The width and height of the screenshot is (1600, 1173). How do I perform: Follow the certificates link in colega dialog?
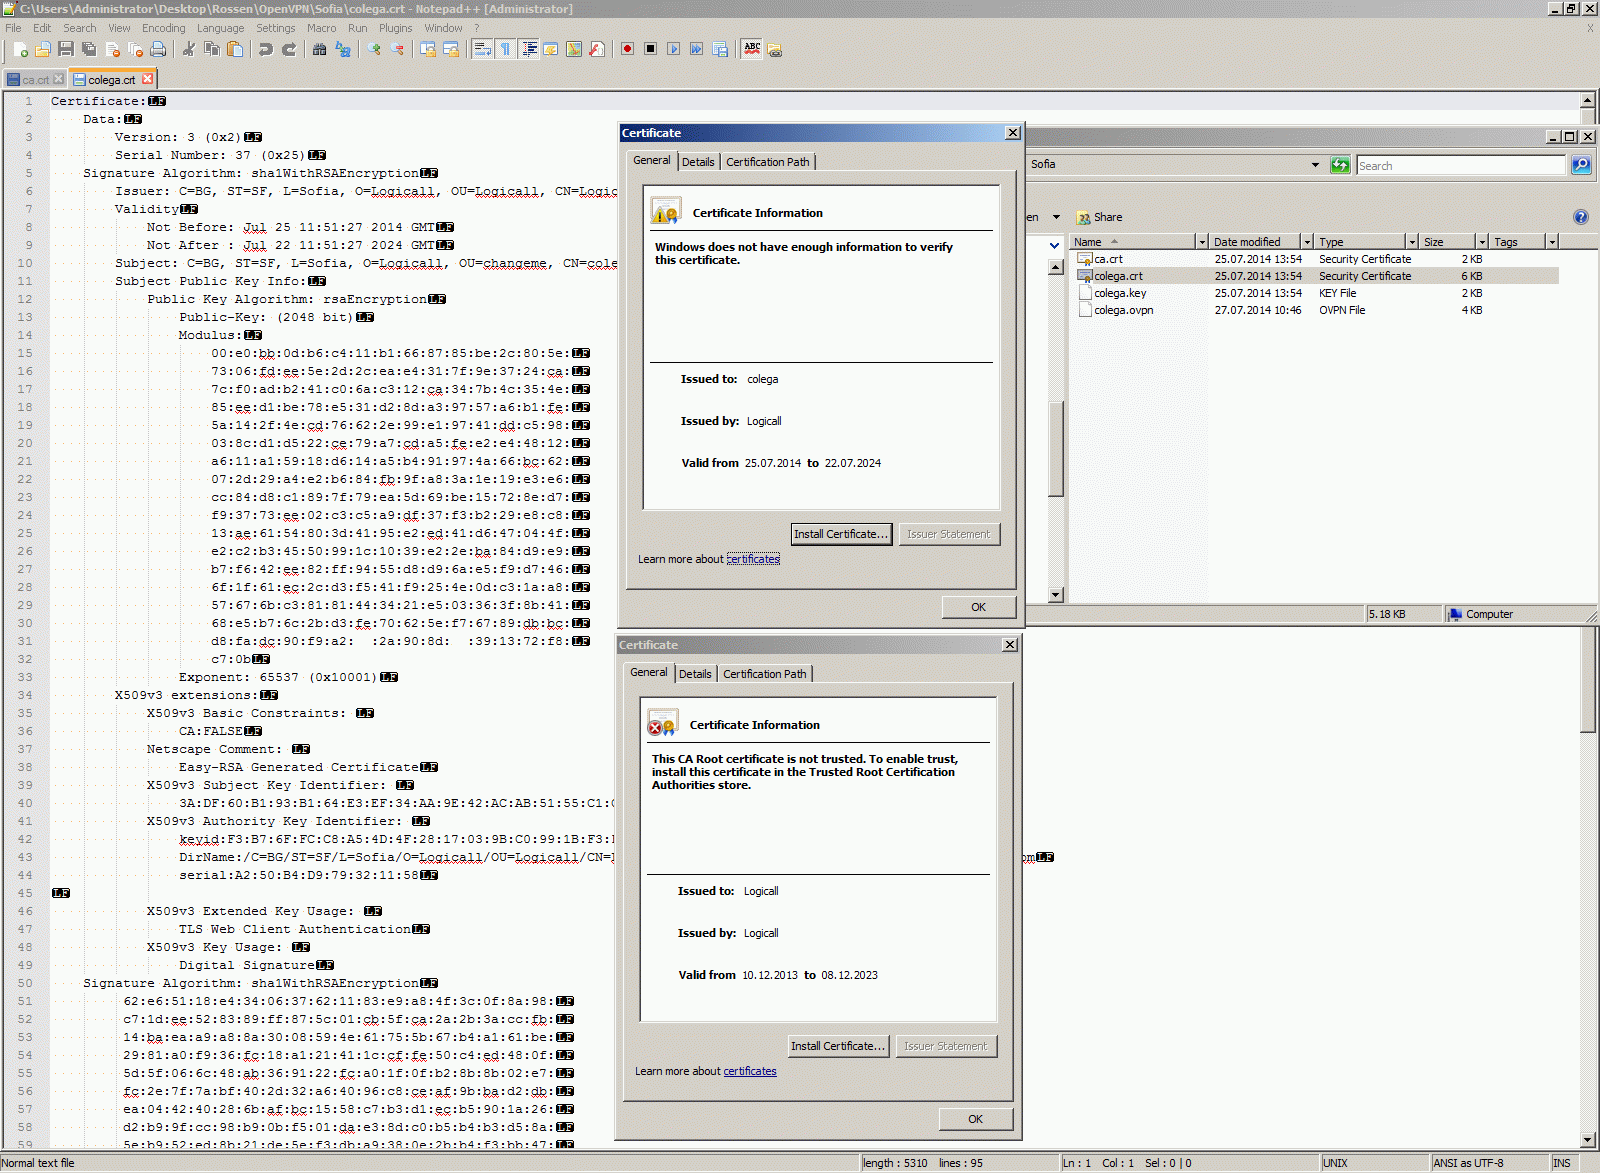753,559
